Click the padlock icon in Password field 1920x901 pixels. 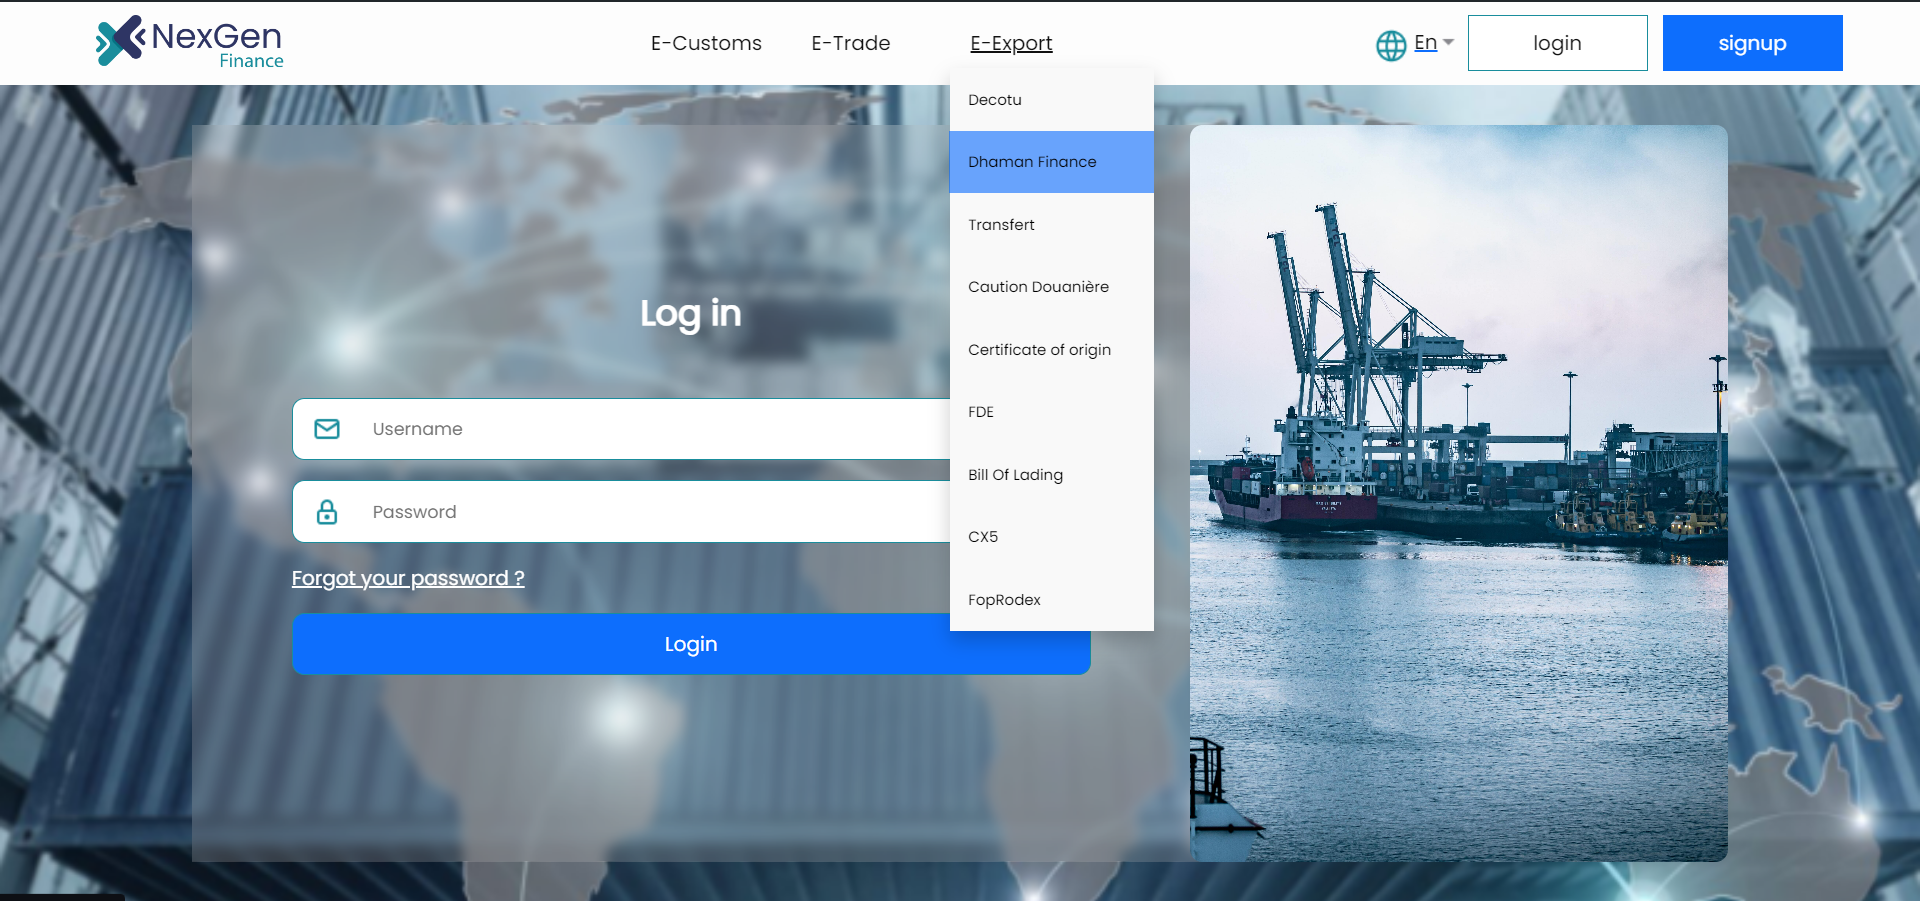coord(327,512)
